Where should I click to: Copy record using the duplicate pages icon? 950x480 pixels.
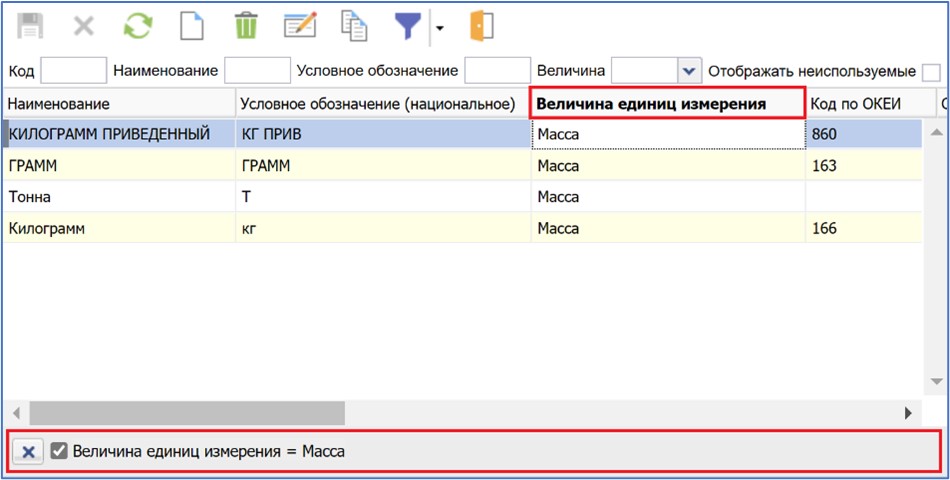pyautogui.click(x=353, y=27)
